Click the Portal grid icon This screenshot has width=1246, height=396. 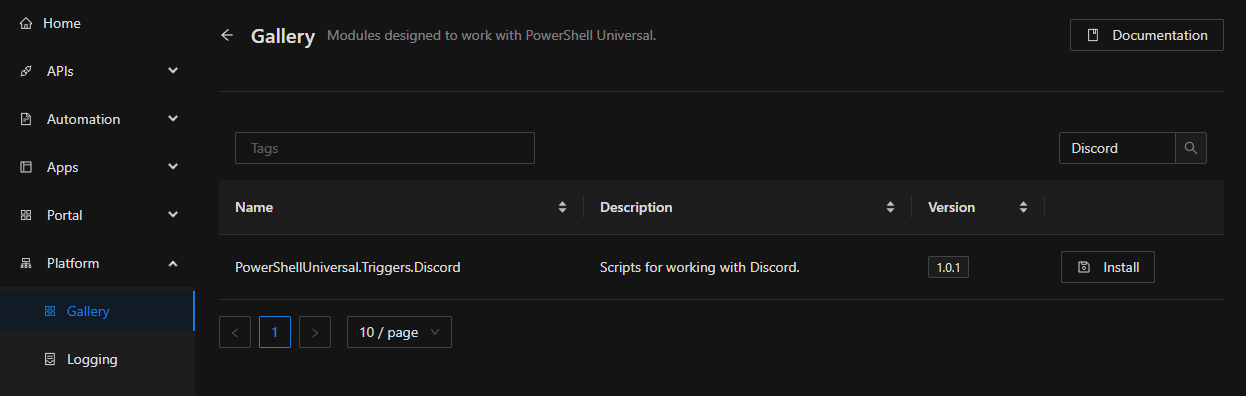(26, 215)
